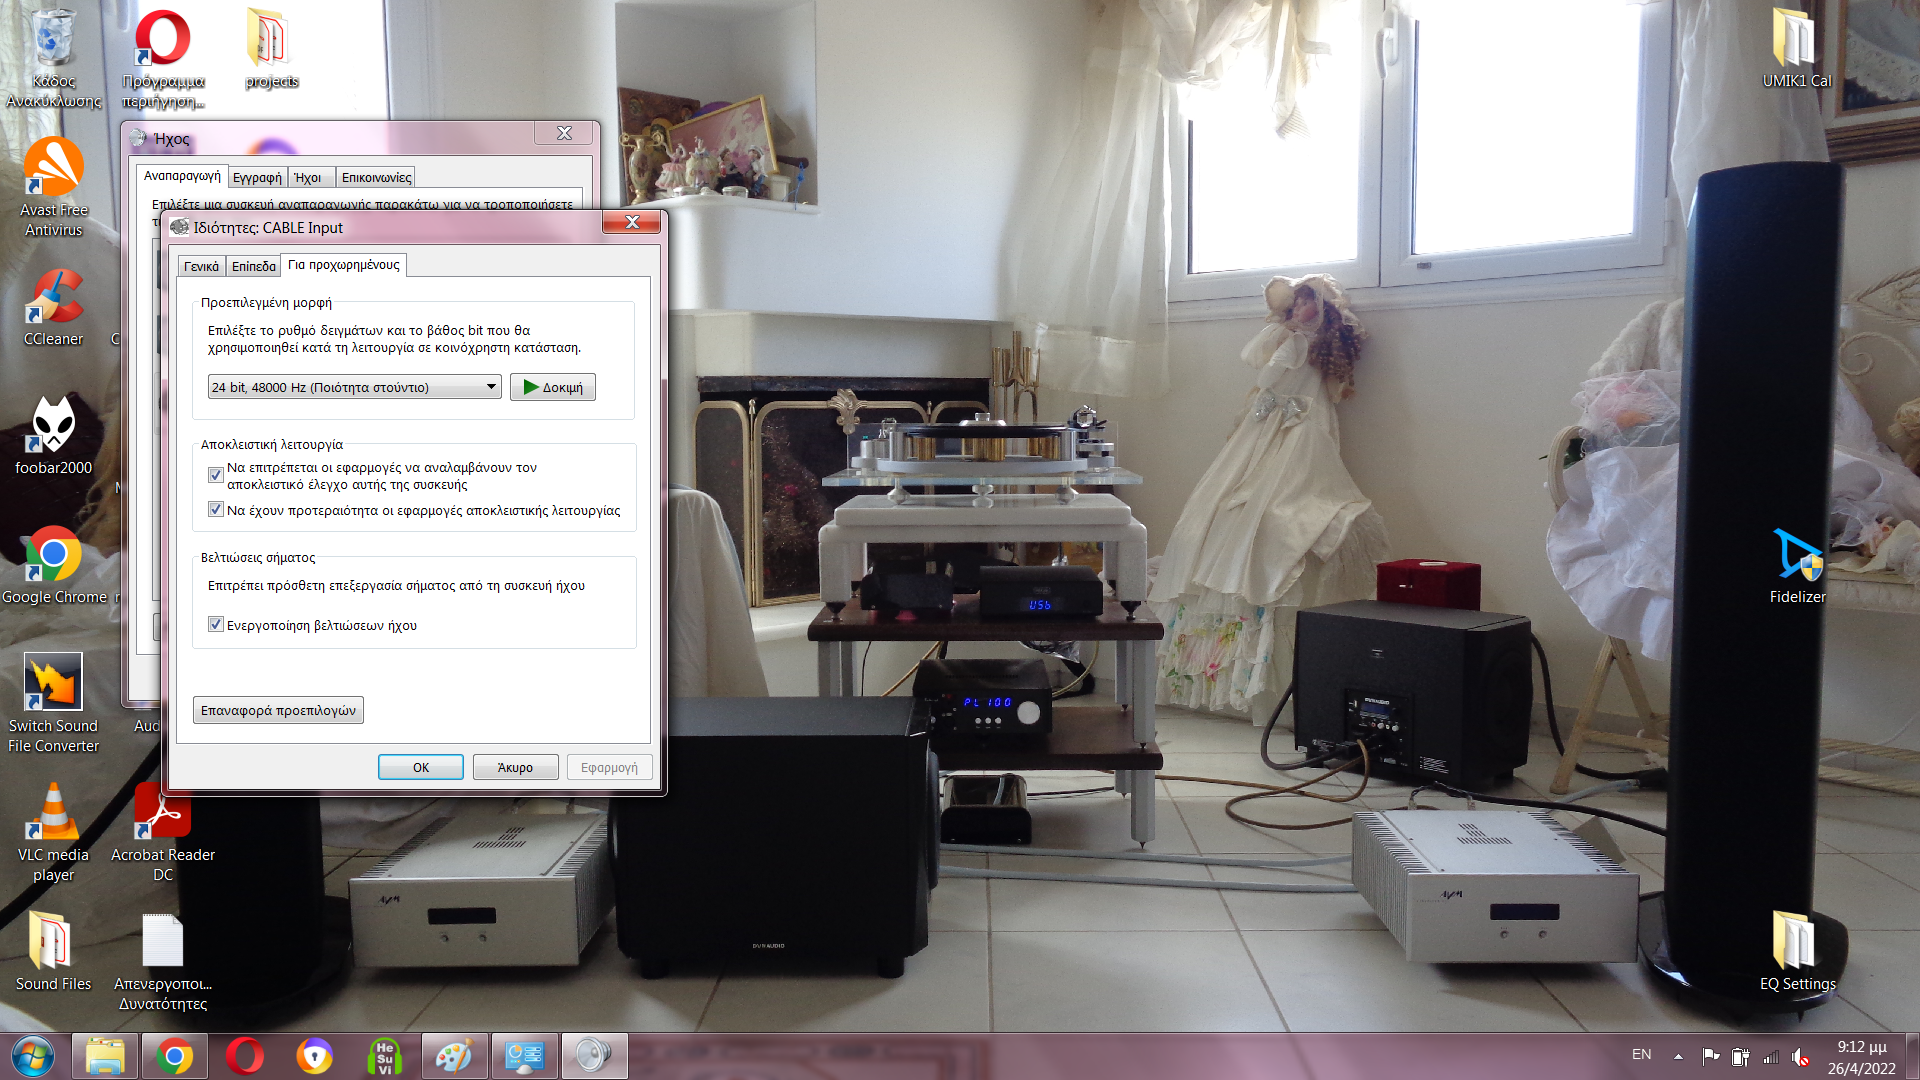This screenshot has width=1920, height=1080.
Task: Switch to Επίπεδα tab
Action: coord(253,266)
